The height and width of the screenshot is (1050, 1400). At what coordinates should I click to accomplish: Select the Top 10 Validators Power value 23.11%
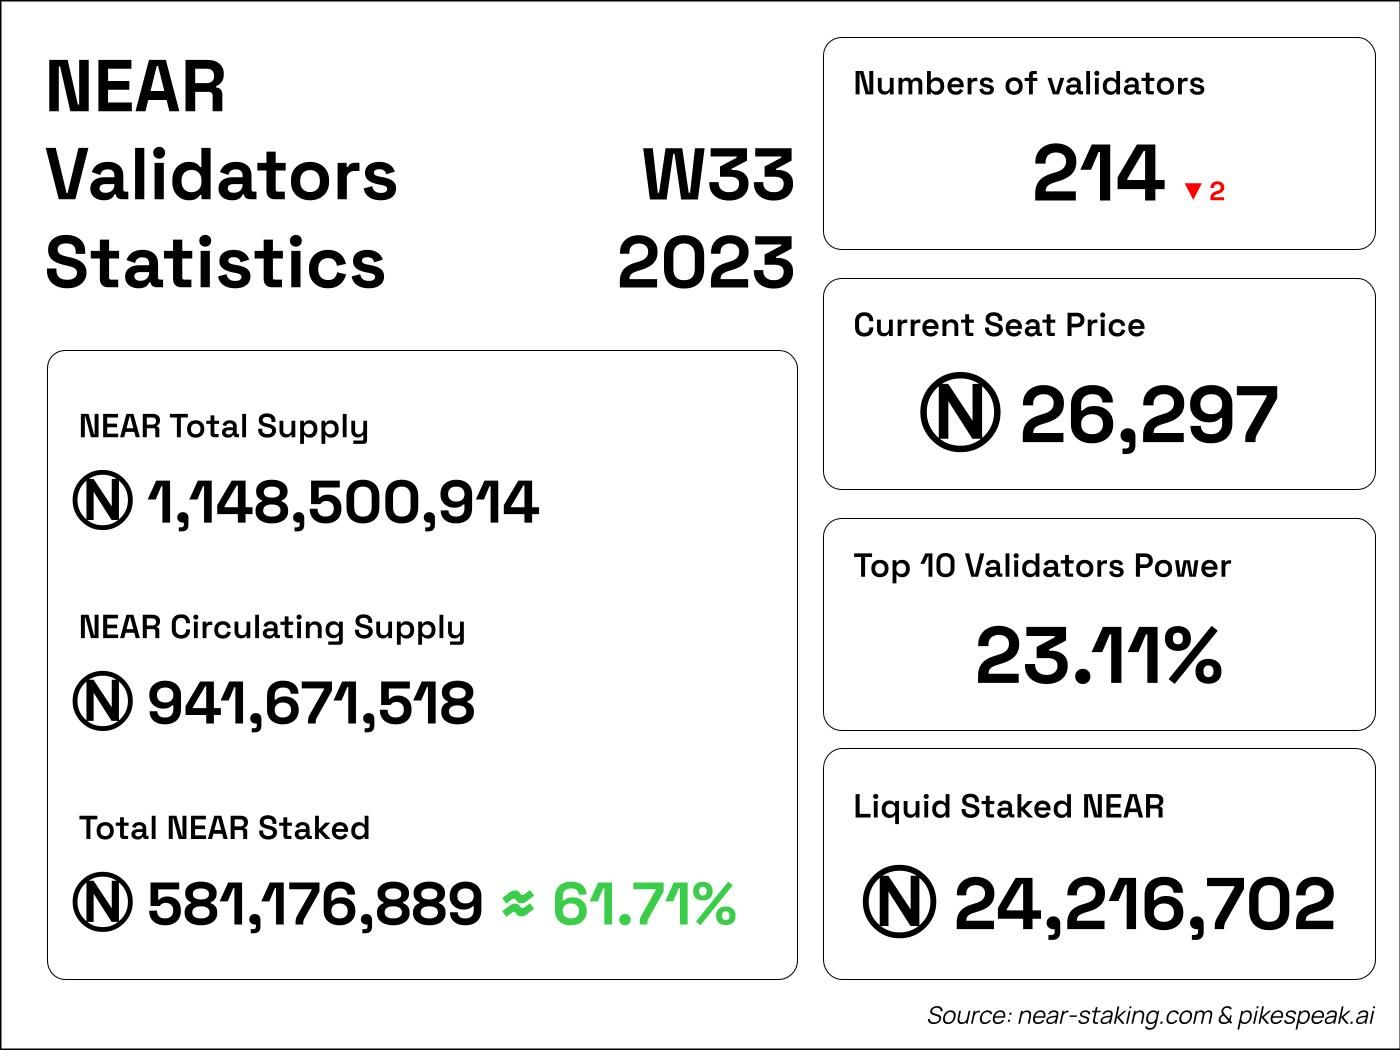pyautogui.click(x=1098, y=656)
